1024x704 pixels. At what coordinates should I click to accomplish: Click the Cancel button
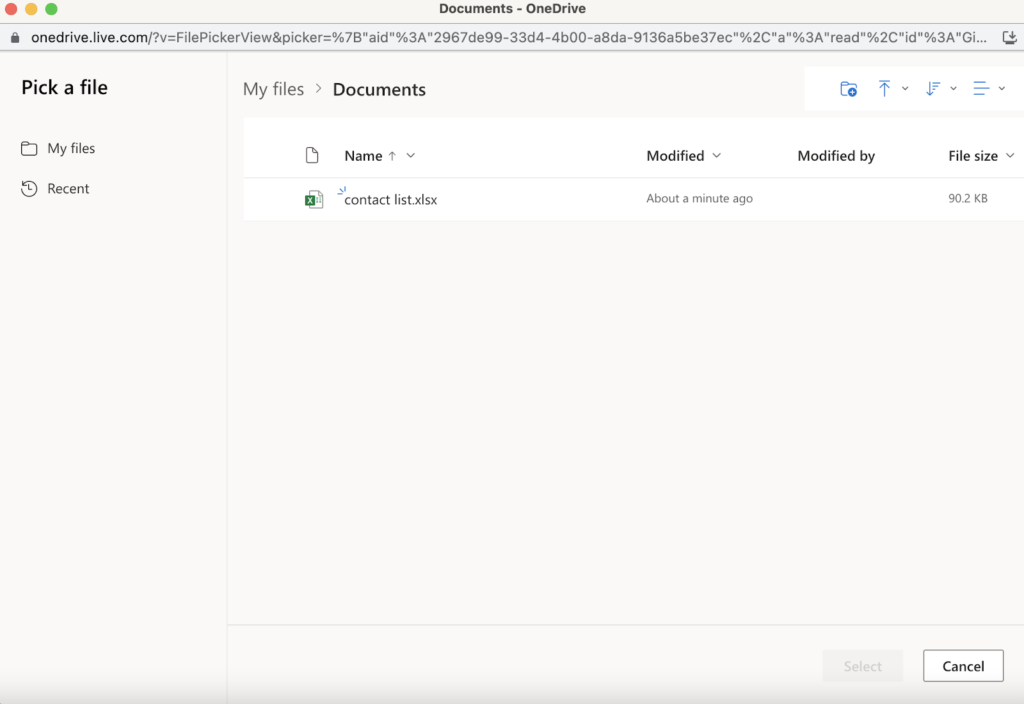click(x=963, y=666)
